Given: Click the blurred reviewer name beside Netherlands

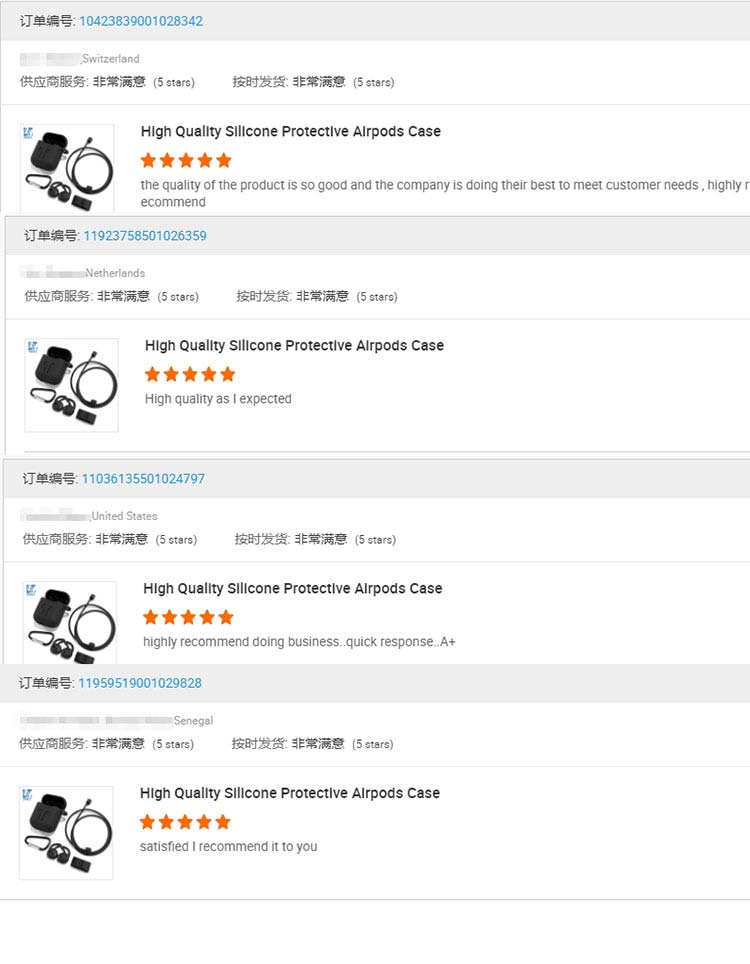Looking at the screenshot, I should (54, 273).
